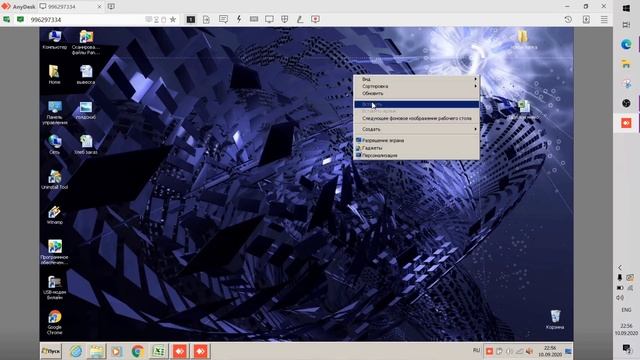Open the AnyDesk display settings monitor icon
640x360 pixels.
point(269,19)
